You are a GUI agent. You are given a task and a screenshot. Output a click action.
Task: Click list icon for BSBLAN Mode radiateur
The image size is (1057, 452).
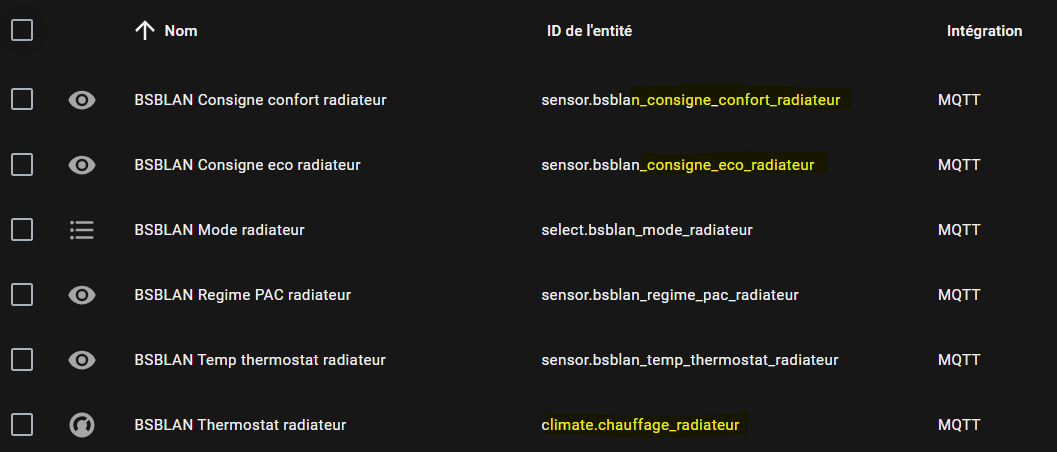(82, 230)
